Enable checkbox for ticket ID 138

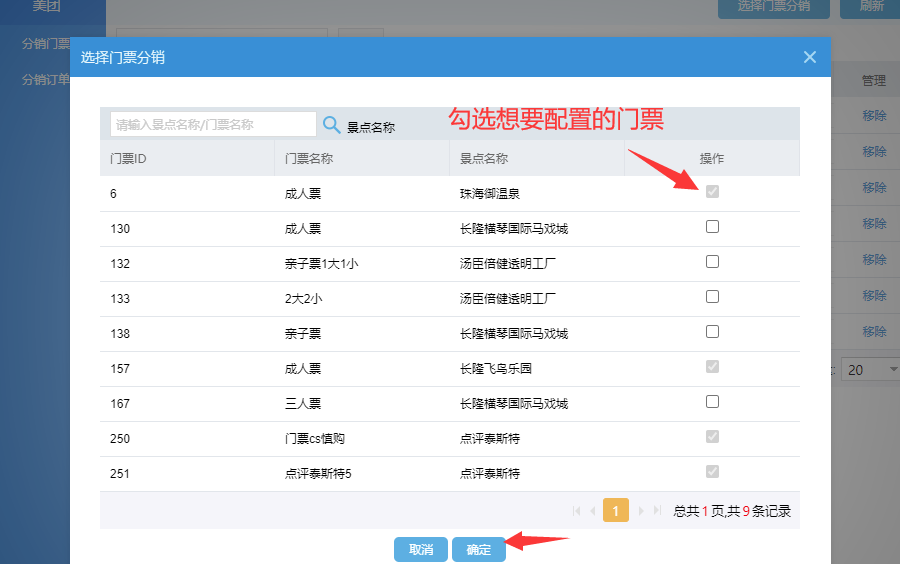(x=712, y=332)
